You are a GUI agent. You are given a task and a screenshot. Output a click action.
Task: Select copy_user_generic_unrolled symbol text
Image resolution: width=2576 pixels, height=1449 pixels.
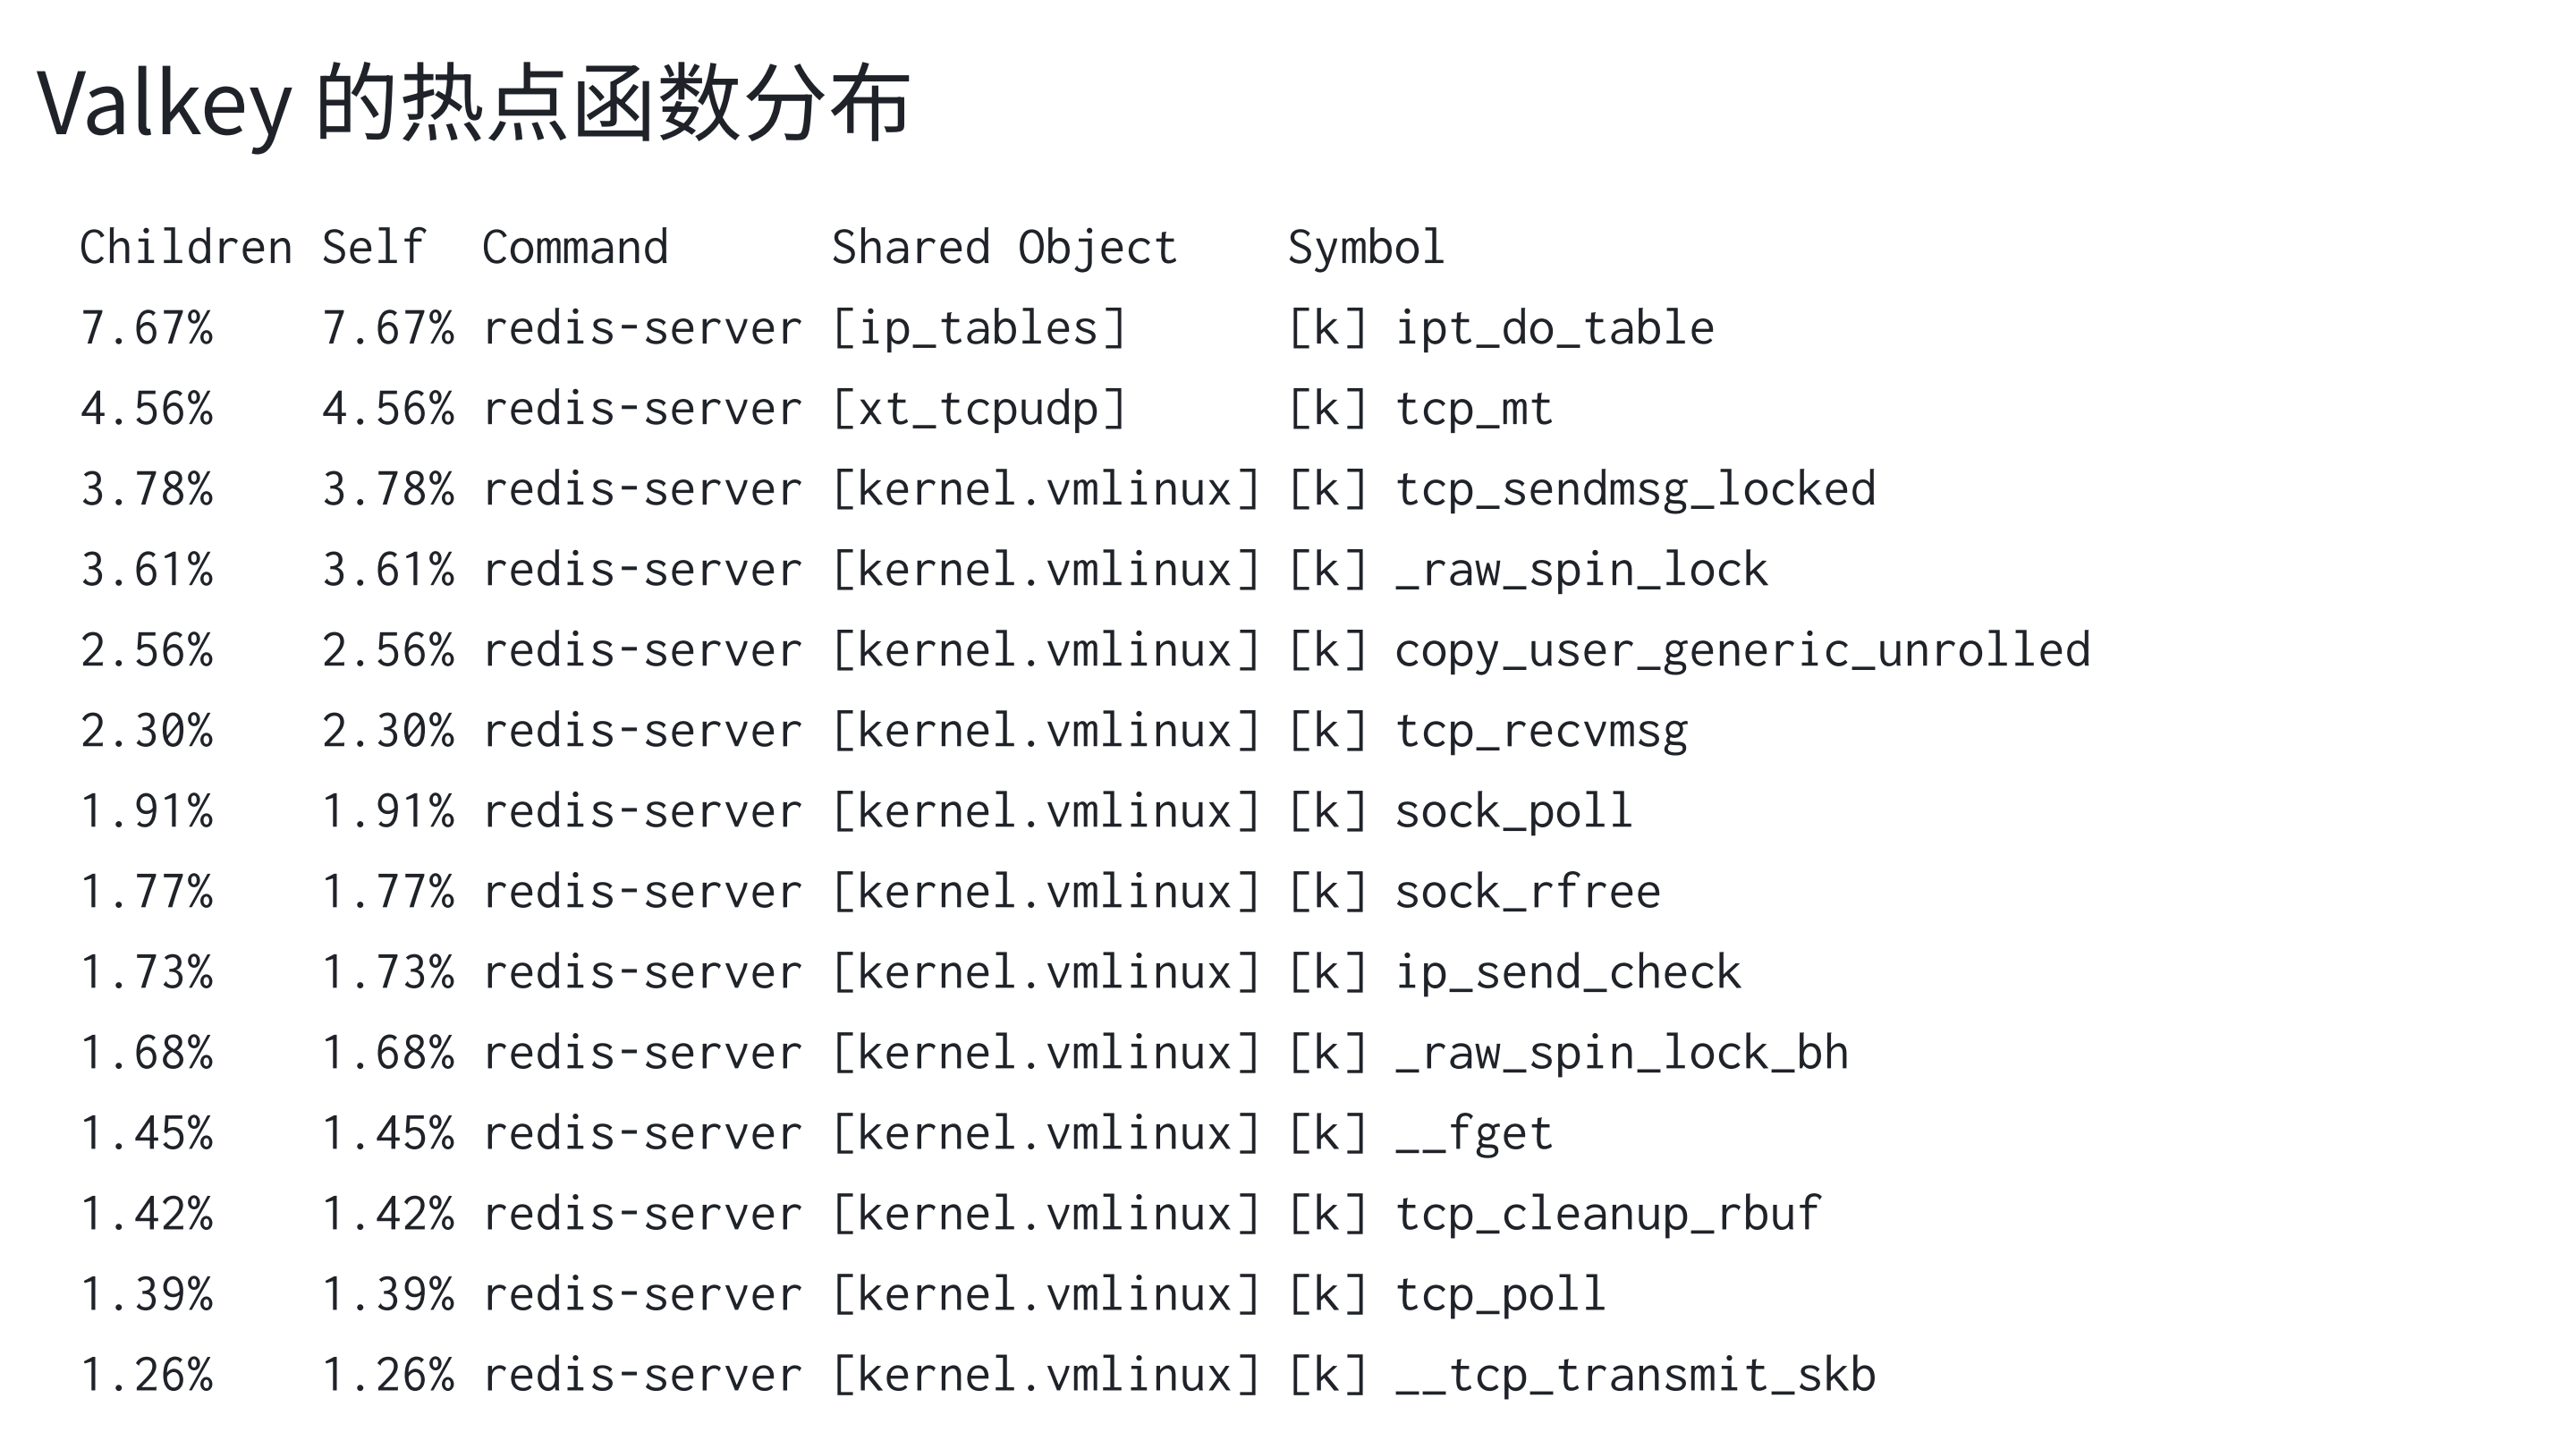click(x=1742, y=651)
